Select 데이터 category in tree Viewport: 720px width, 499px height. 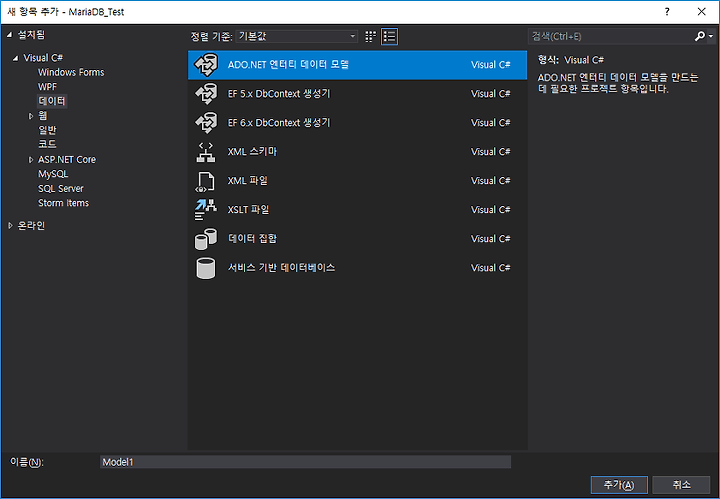pyautogui.click(x=52, y=101)
